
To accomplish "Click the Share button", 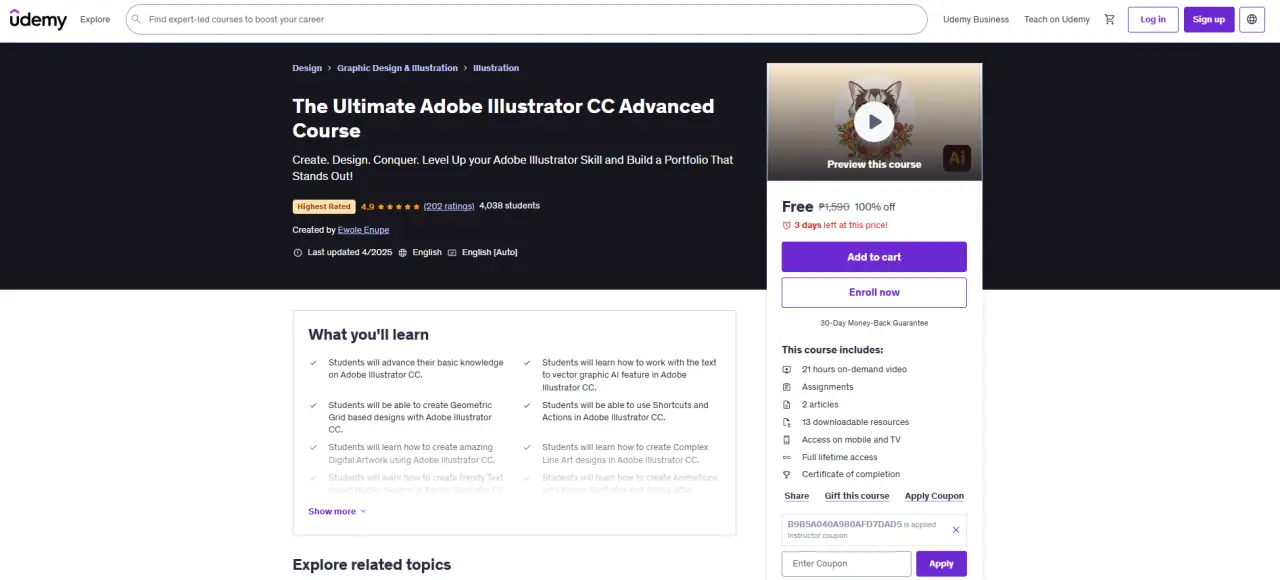I will (x=797, y=496).
